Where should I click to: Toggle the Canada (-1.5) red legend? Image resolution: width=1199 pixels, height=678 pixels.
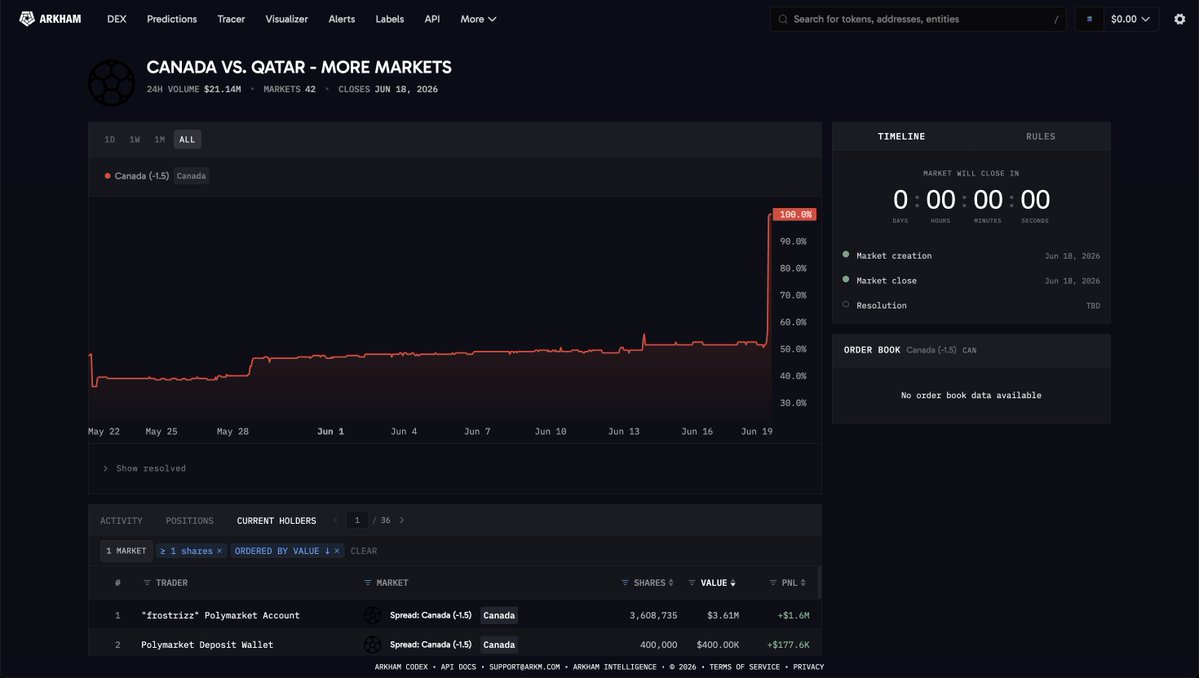137,176
